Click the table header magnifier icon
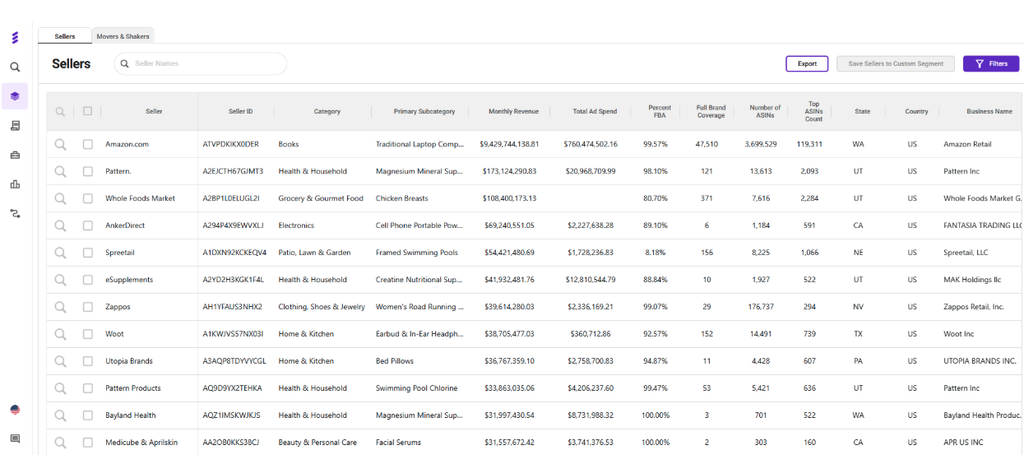 click(60, 112)
